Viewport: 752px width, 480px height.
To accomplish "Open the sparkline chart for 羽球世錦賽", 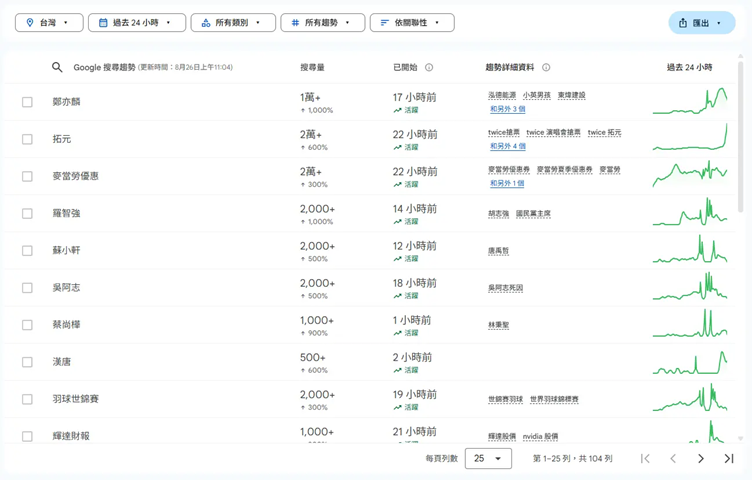I will tap(690, 398).
